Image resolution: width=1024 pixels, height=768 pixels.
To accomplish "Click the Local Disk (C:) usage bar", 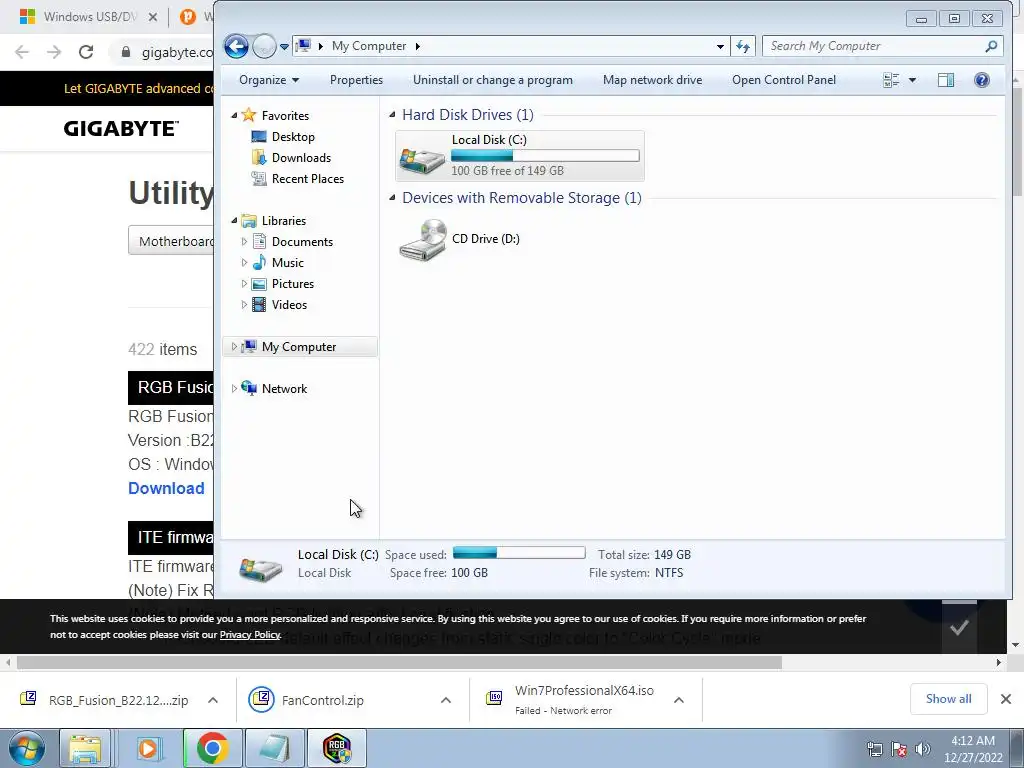I will 545,155.
